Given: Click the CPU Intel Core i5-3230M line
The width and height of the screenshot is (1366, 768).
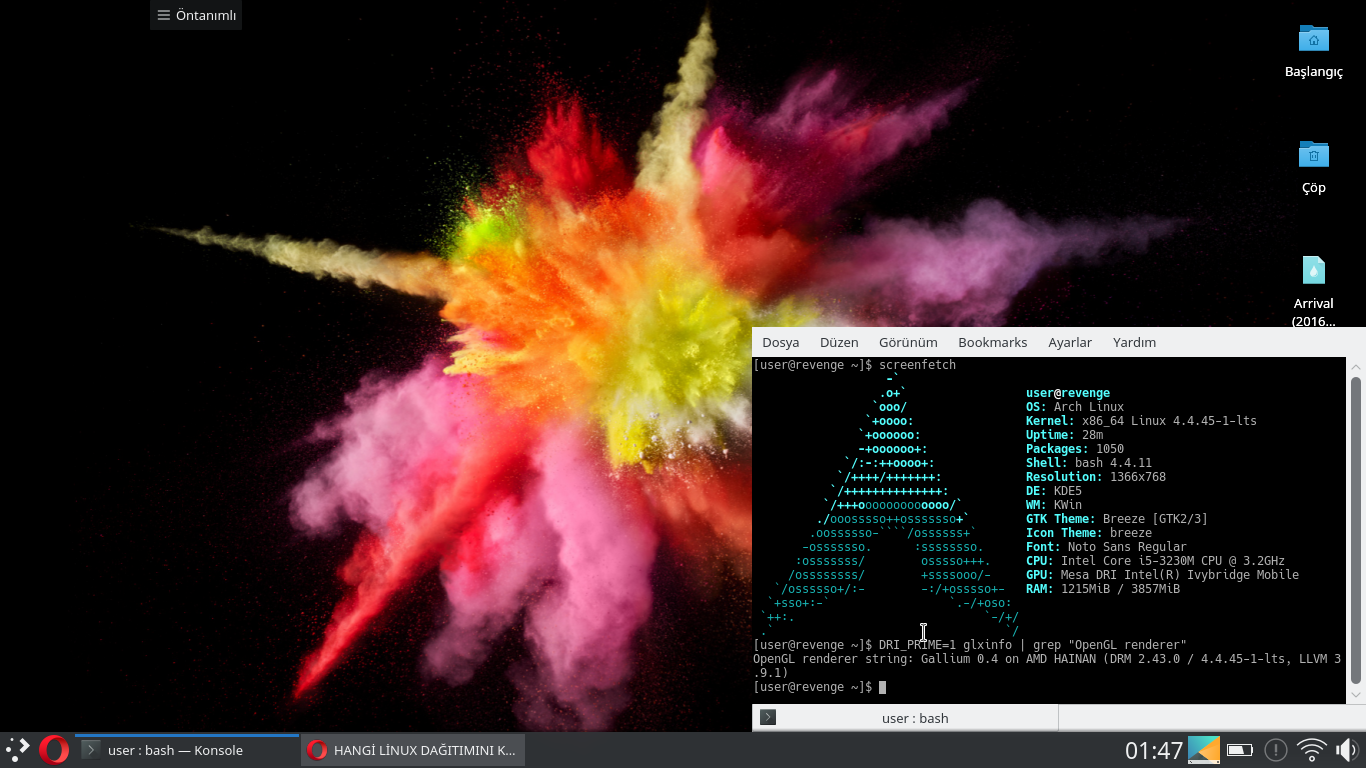Looking at the screenshot, I should 1155,561.
